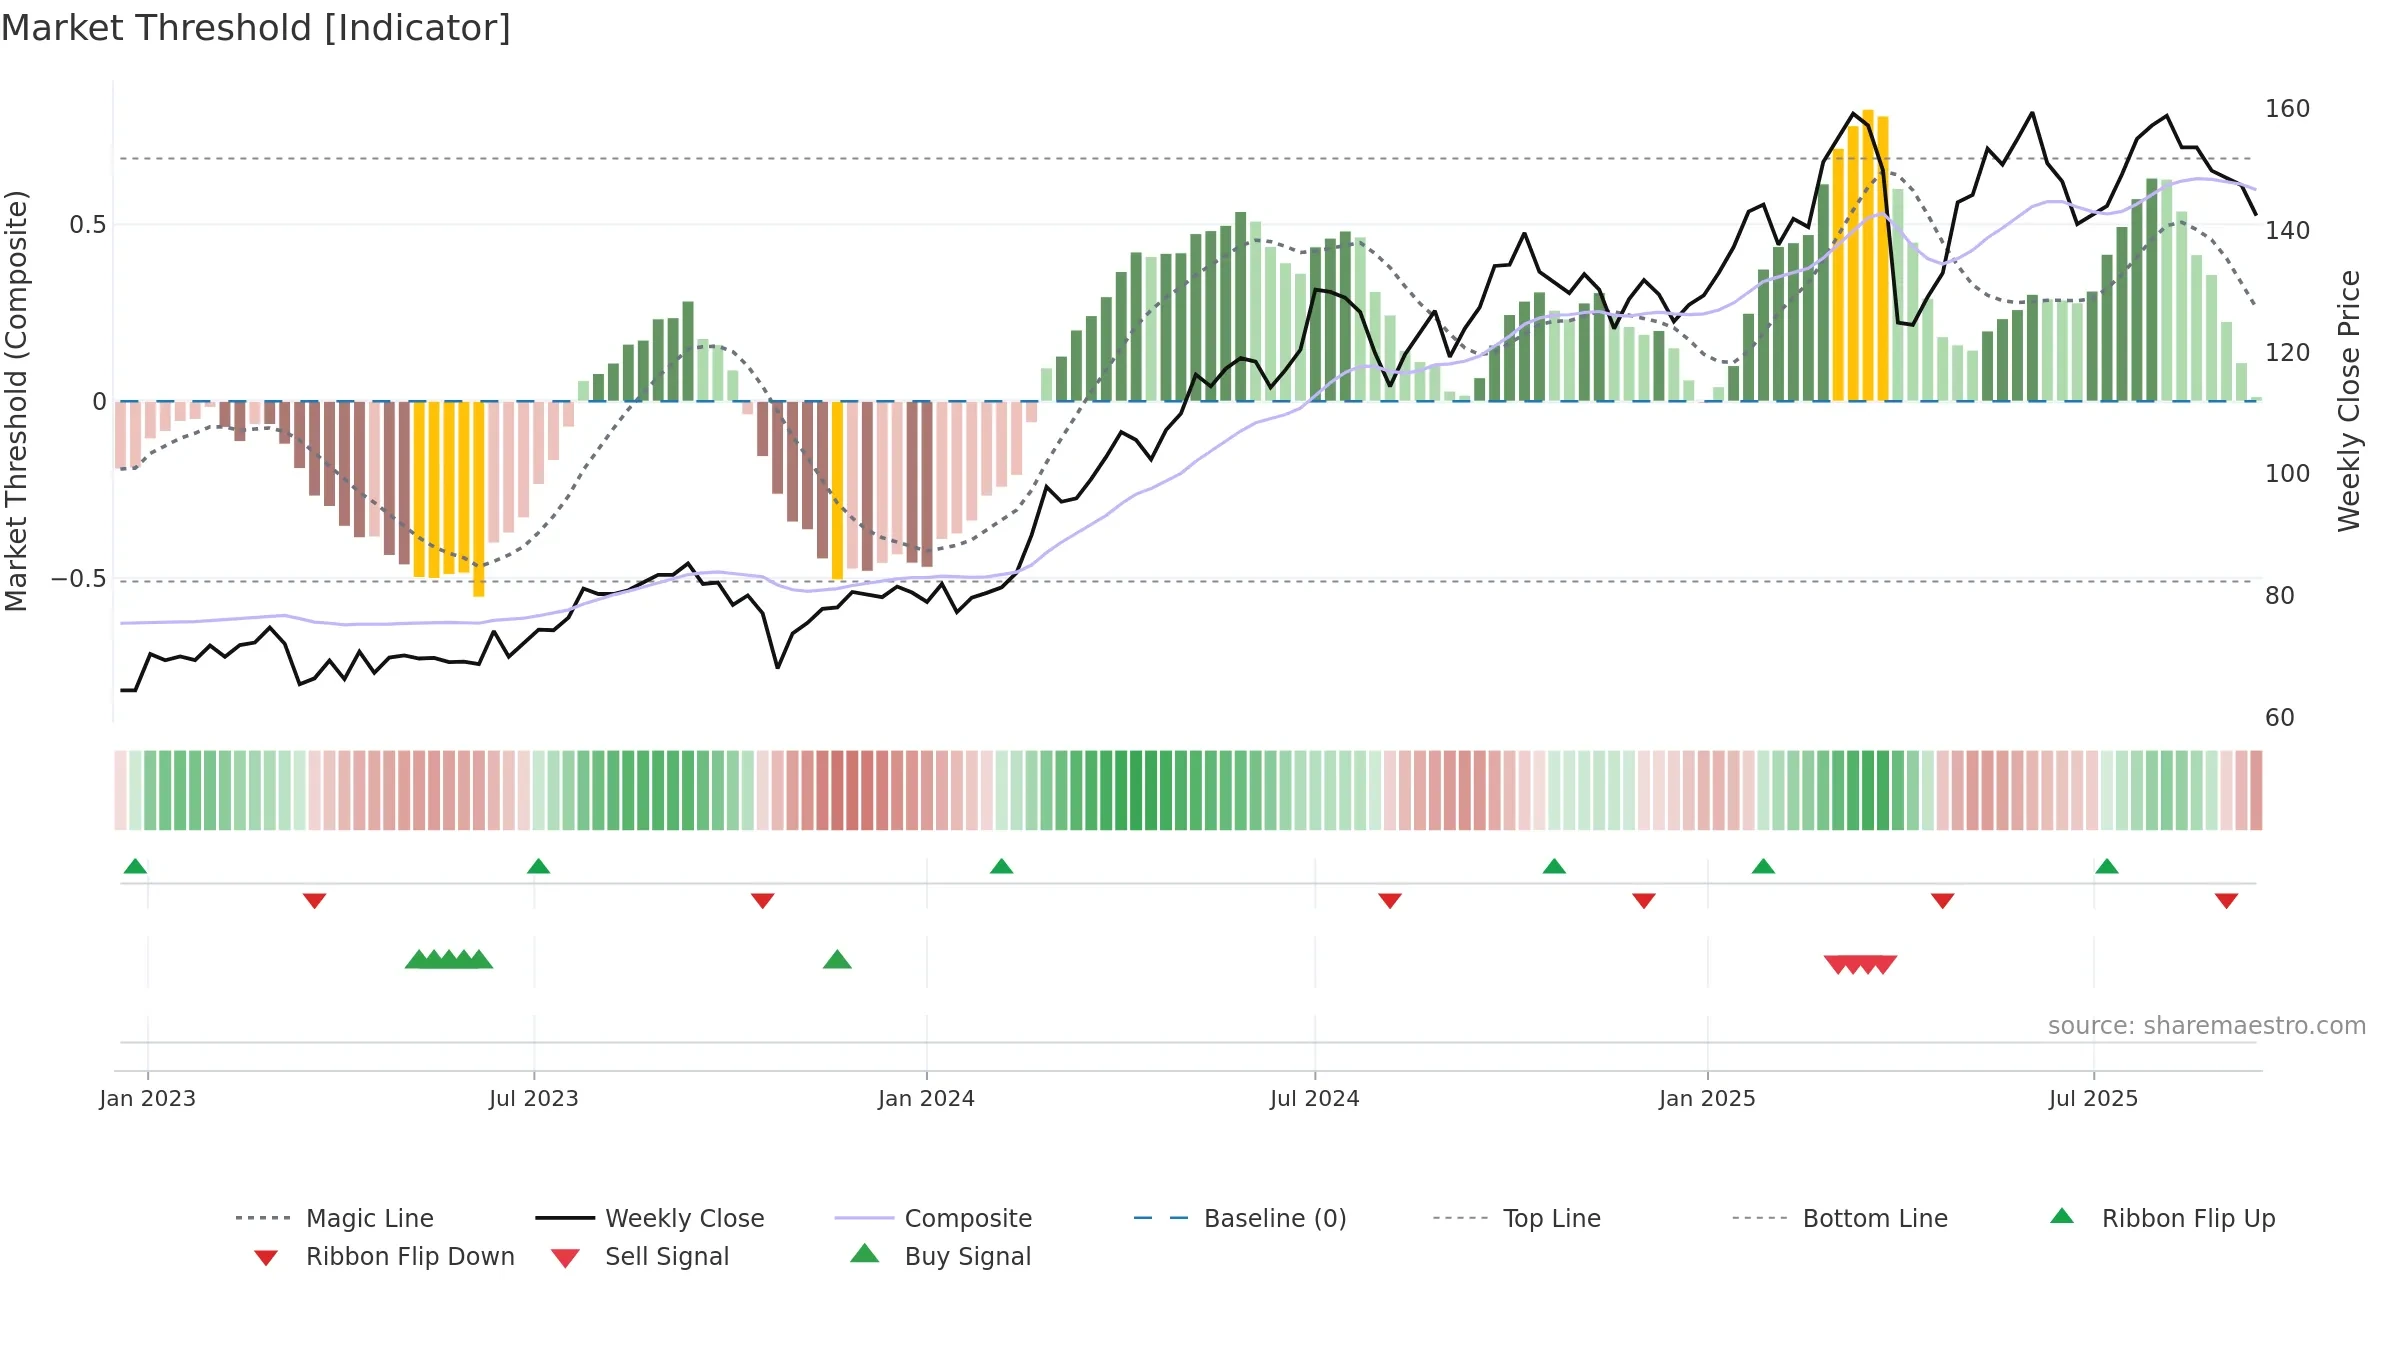Click the green Ribbon Flip Up marker before Jan 2023
The image size is (2400, 1350).
tap(135, 866)
